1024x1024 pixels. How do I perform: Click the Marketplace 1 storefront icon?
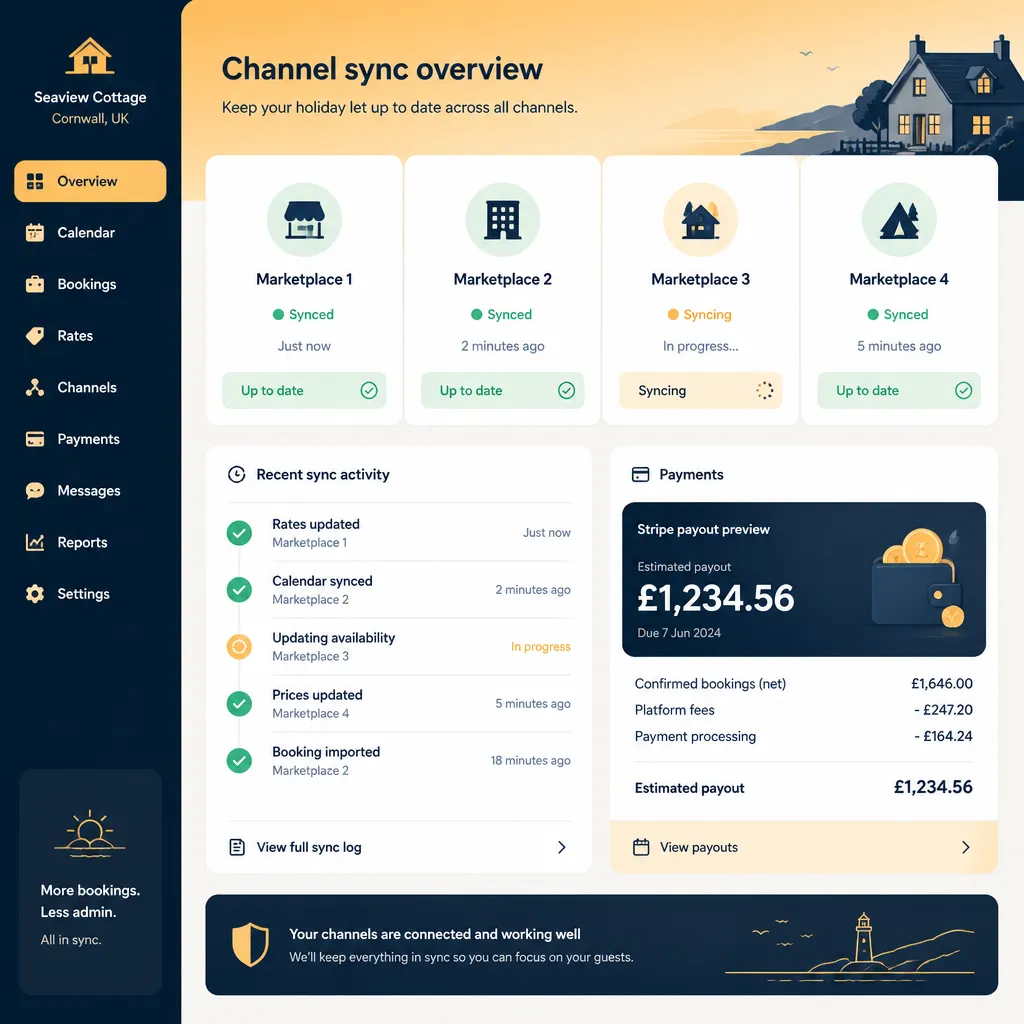click(304, 219)
